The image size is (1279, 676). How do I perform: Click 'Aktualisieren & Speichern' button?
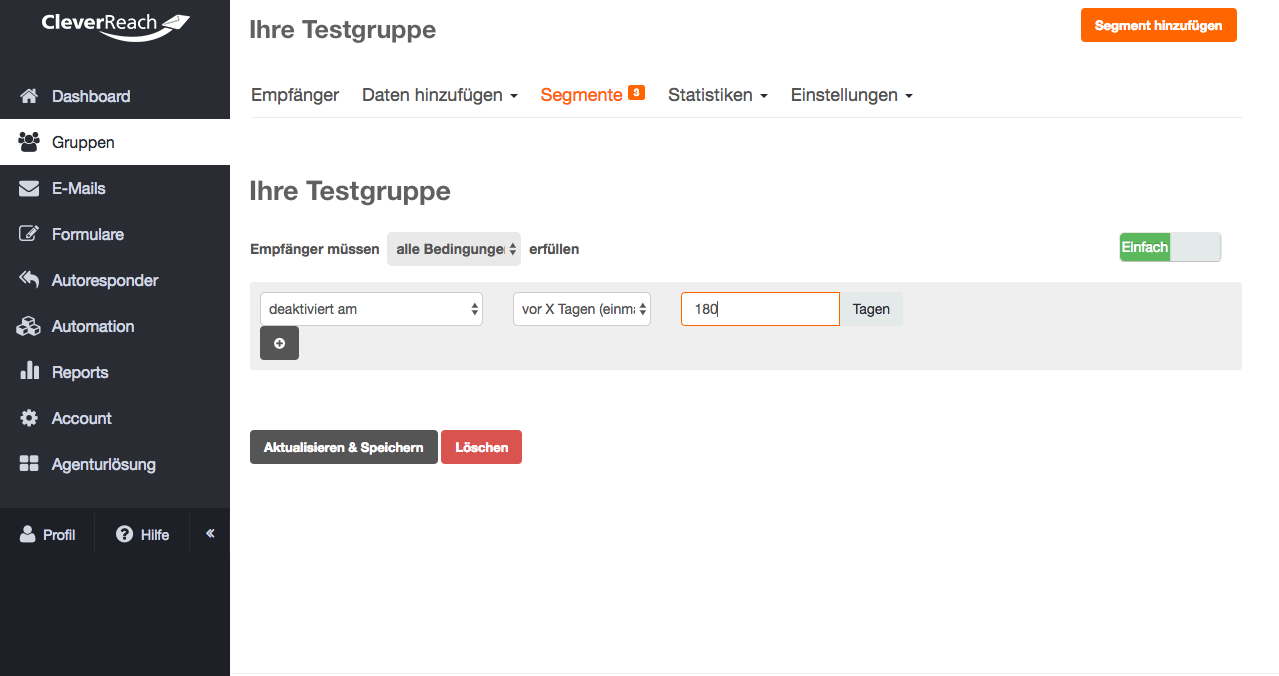[x=344, y=447]
